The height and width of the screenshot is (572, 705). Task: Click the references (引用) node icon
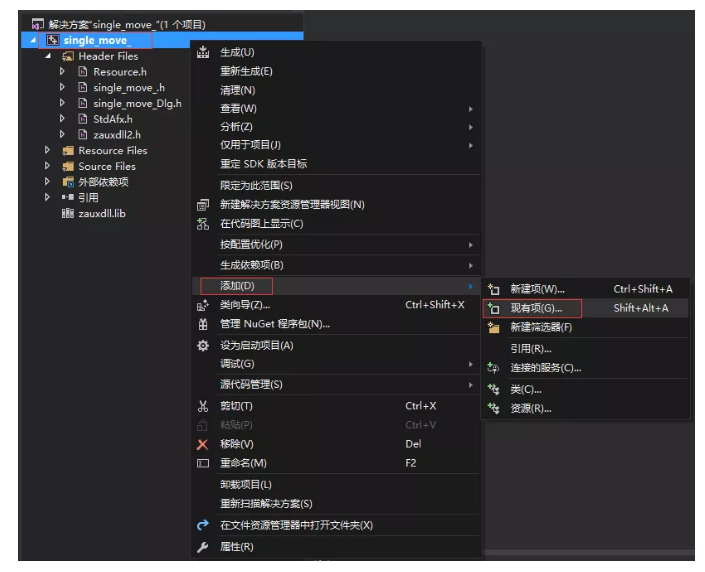tap(68, 197)
